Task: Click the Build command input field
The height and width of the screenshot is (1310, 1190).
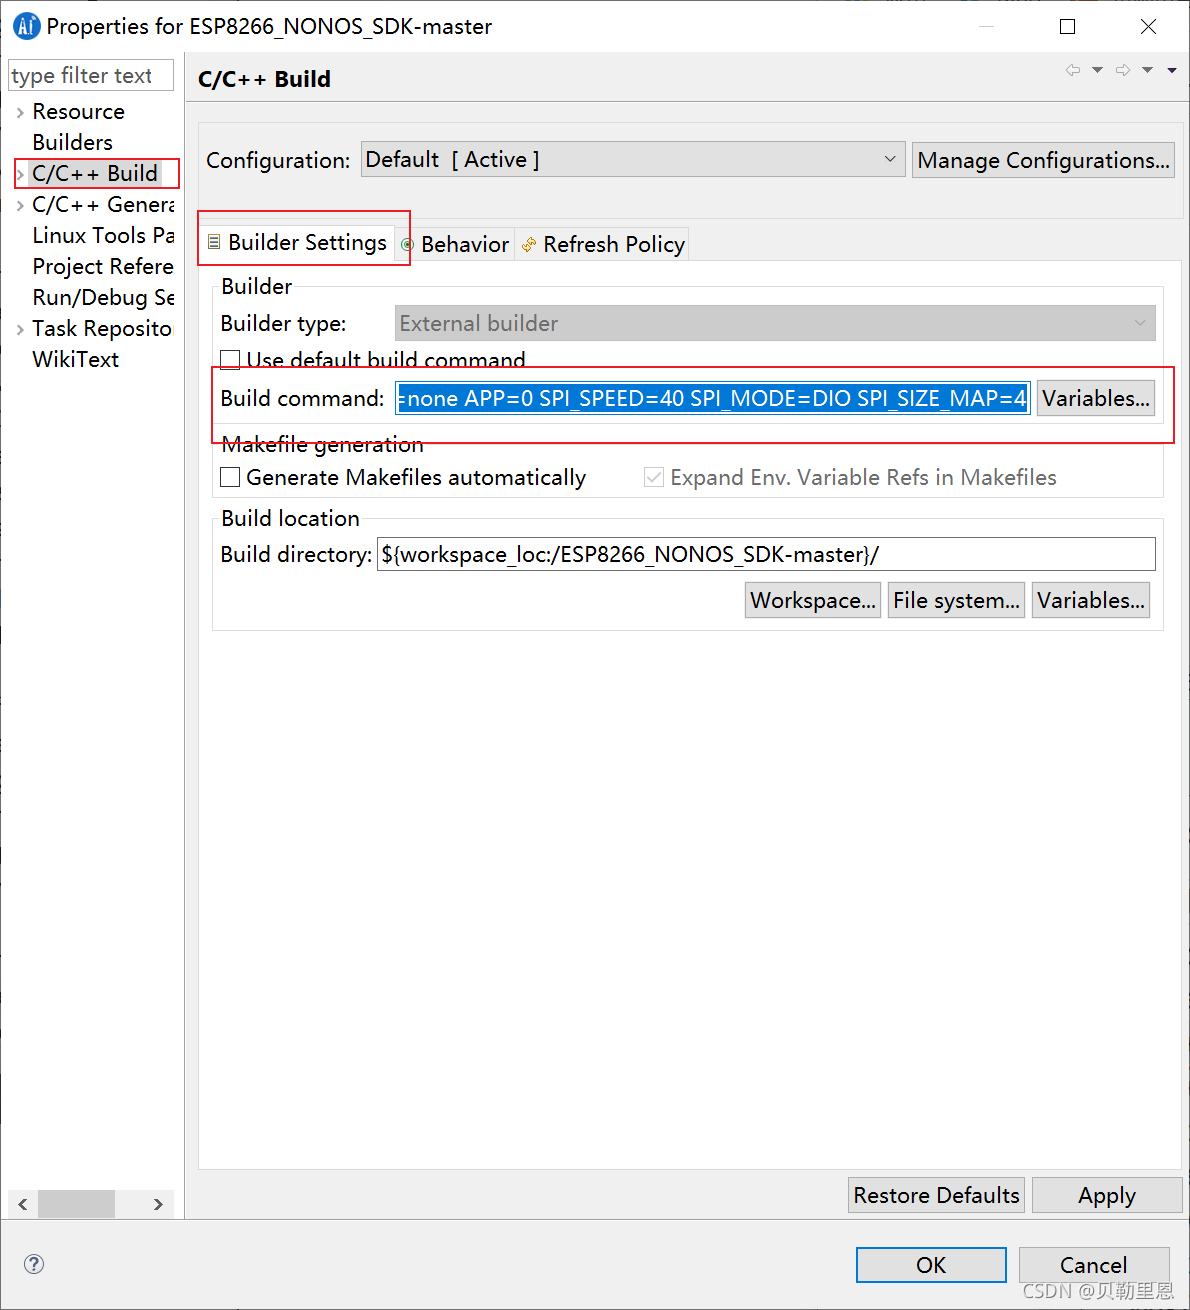Action: (713, 398)
